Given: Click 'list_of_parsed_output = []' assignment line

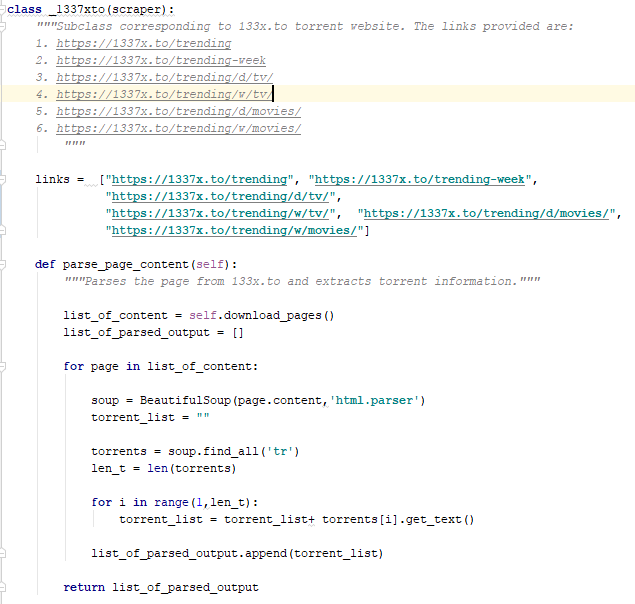Looking at the screenshot, I should [x=153, y=333].
